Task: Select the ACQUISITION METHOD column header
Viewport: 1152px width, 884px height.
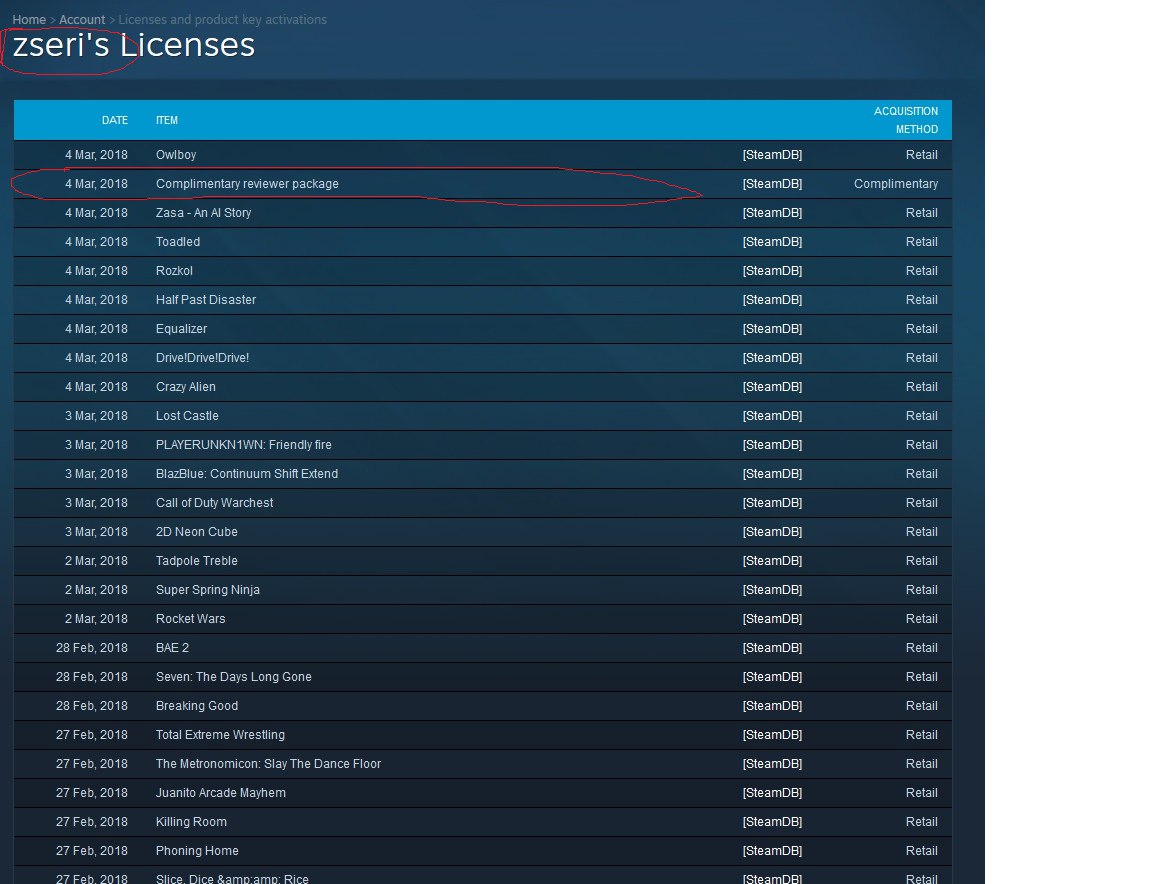Action: (906, 121)
